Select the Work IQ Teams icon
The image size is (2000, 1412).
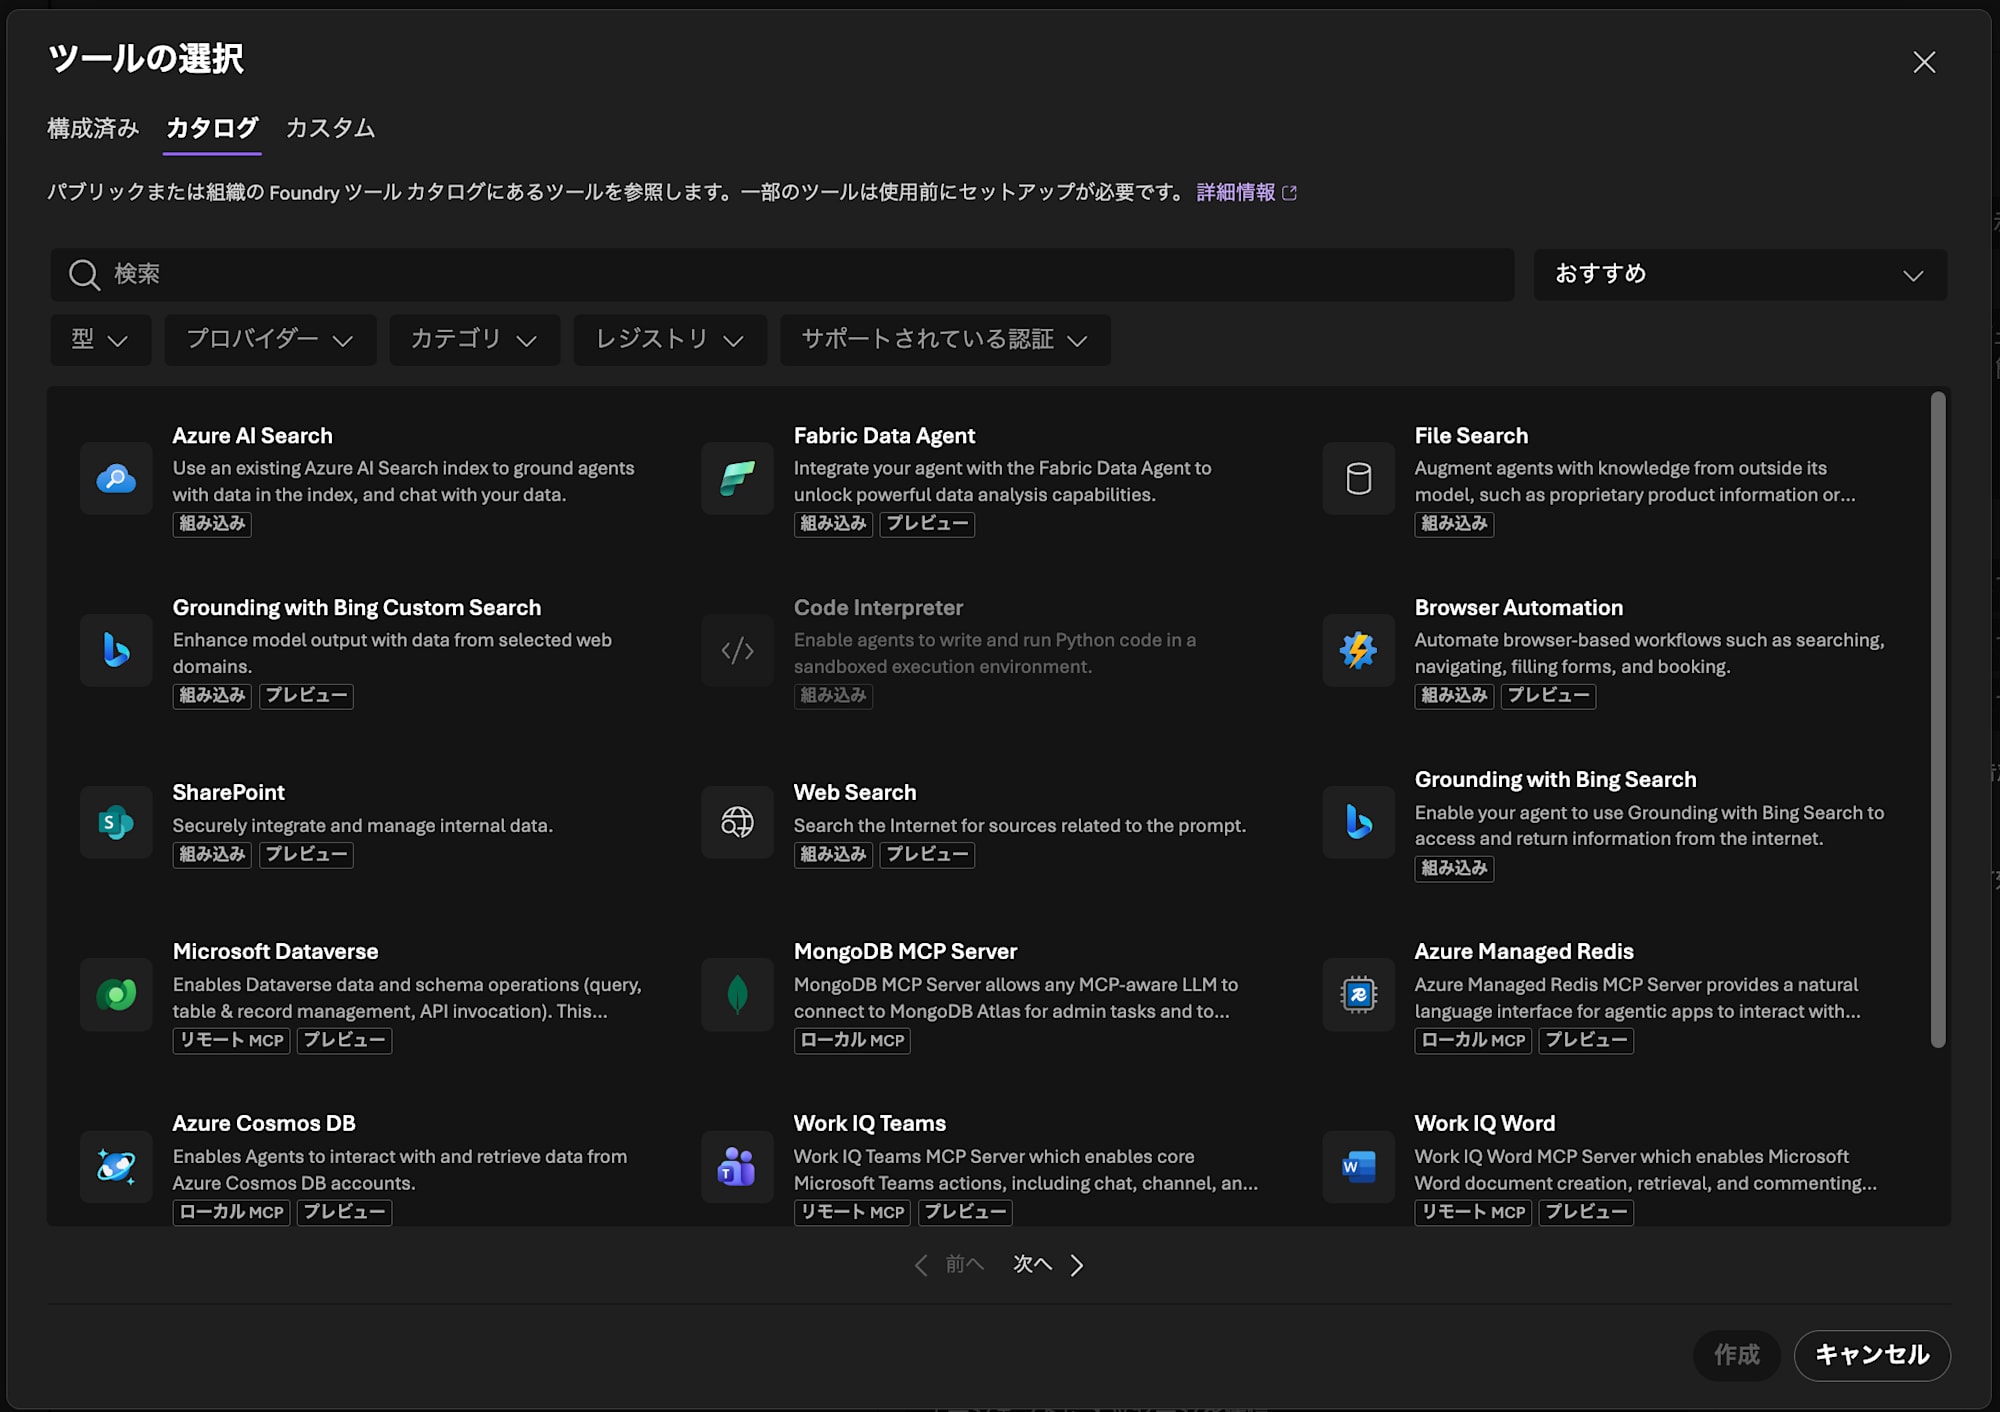click(x=737, y=1167)
